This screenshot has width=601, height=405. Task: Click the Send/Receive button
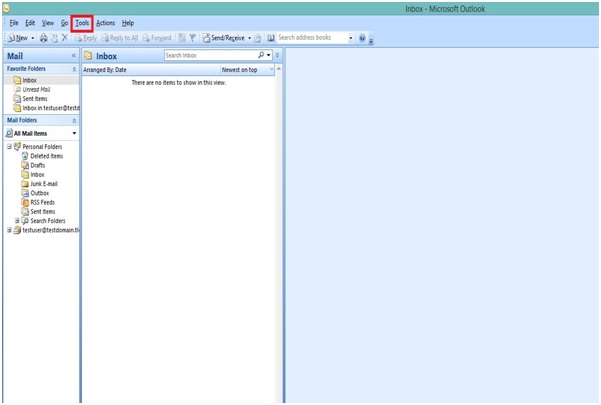coord(224,38)
